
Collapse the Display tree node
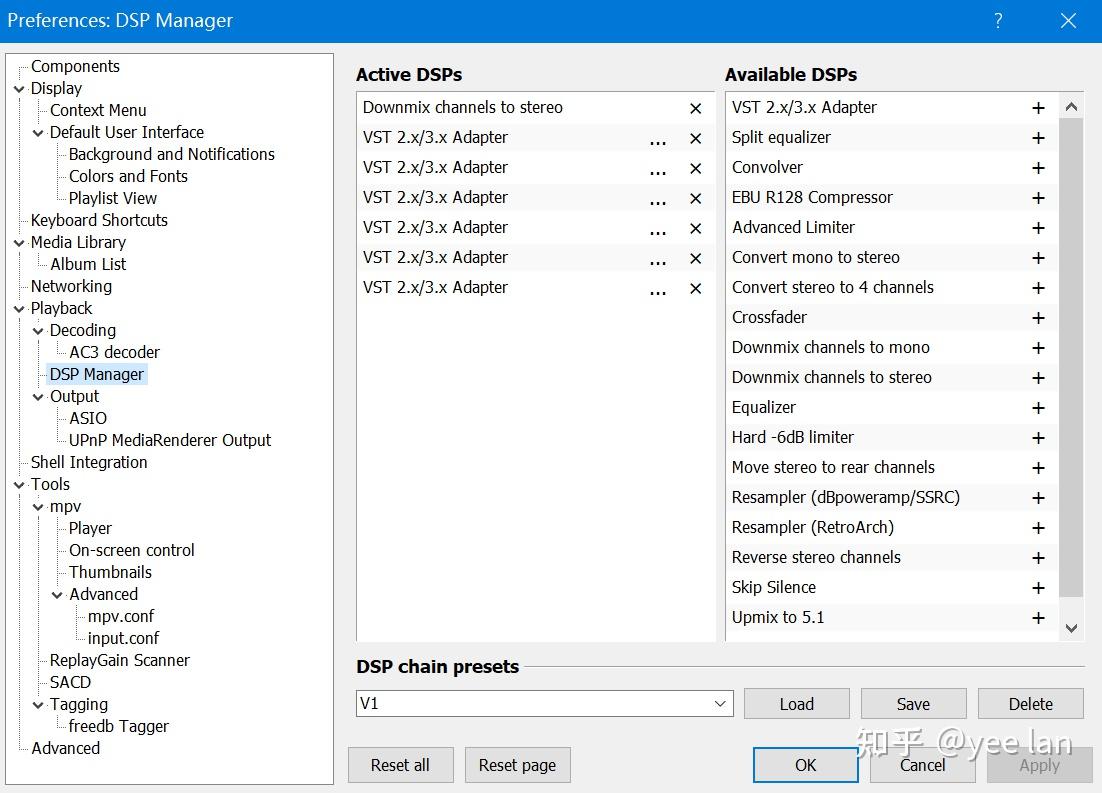[19, 89]
